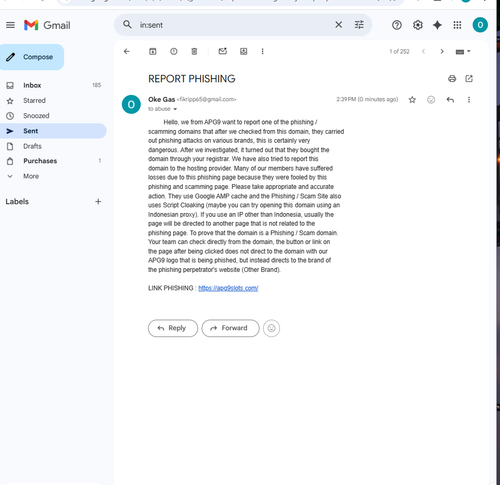Image resolution: width=500 pixels, height=485 pixels.
Task: Add emoji reaction in message header
Action: [431, 100]
